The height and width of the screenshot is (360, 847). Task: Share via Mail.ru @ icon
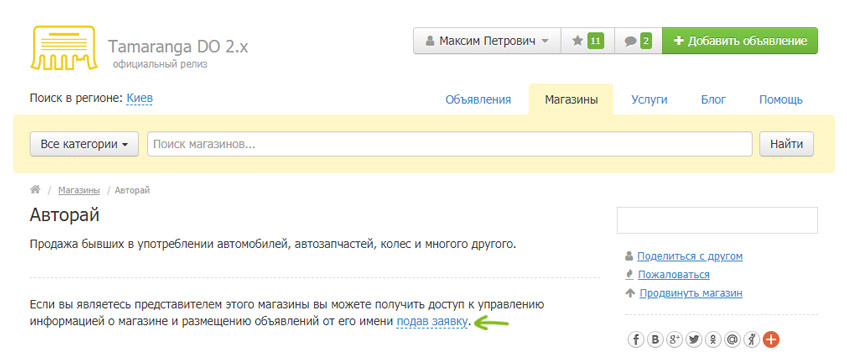pyautogui.click(x=732, y=339)
